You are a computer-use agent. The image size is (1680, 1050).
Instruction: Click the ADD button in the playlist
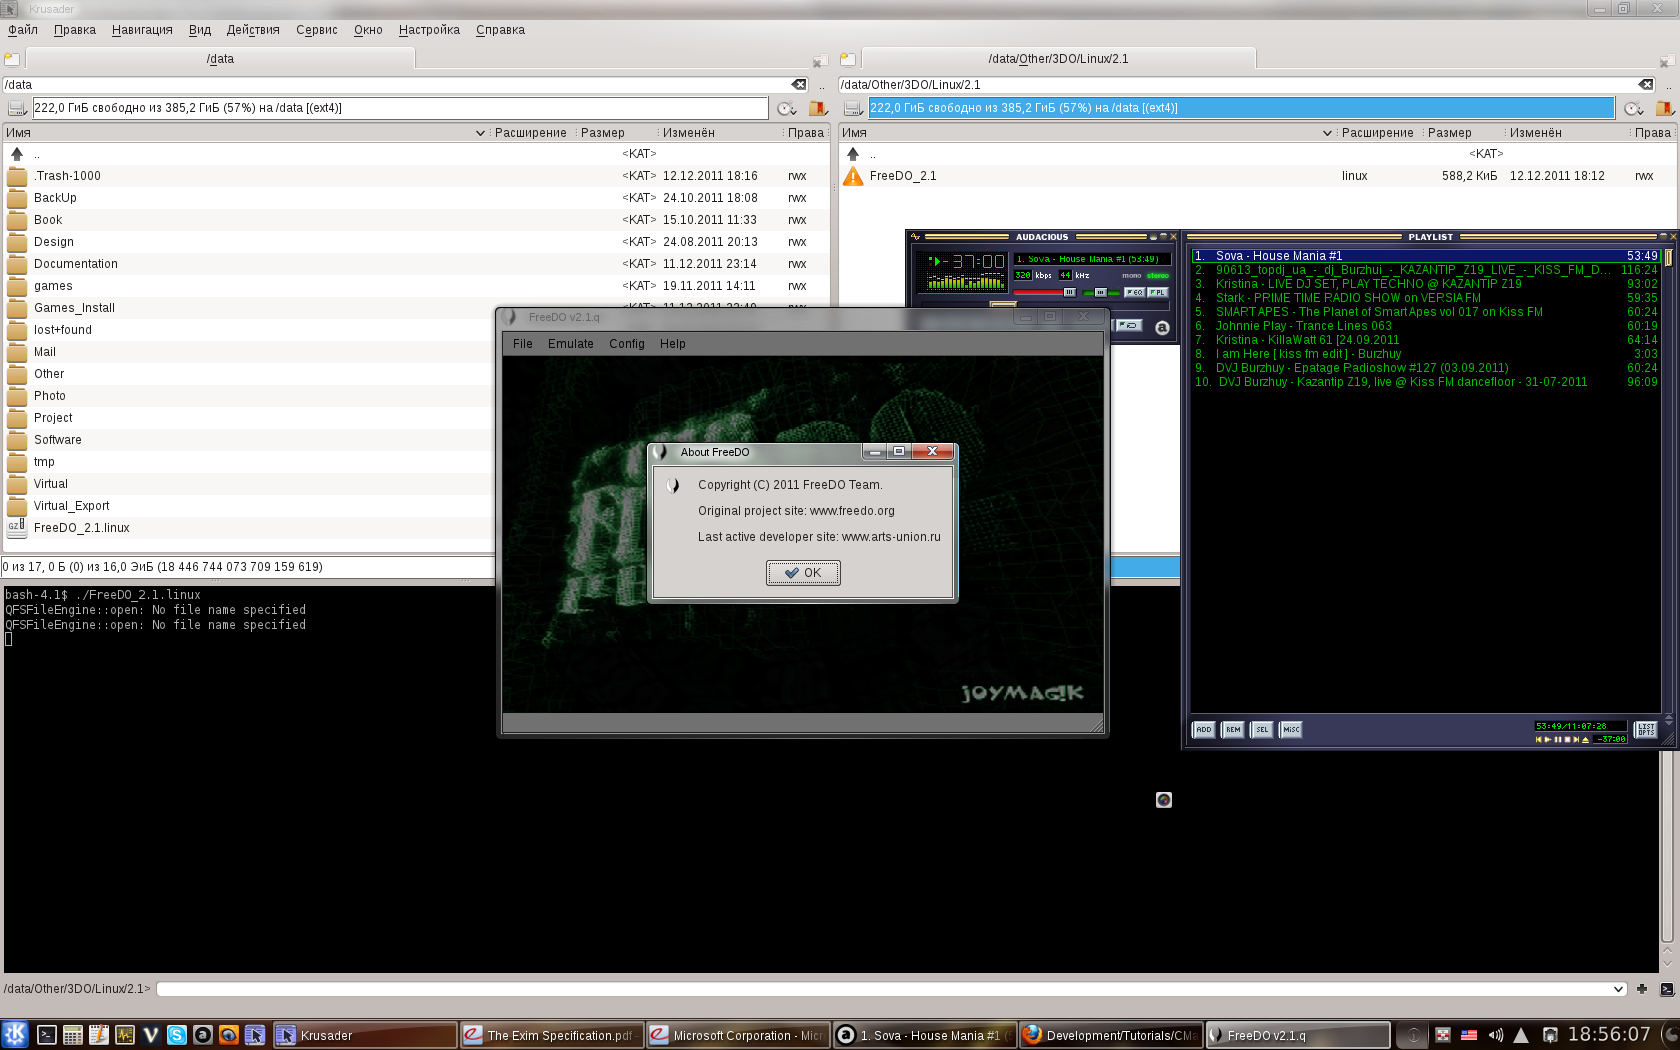tap(1204, 730)
